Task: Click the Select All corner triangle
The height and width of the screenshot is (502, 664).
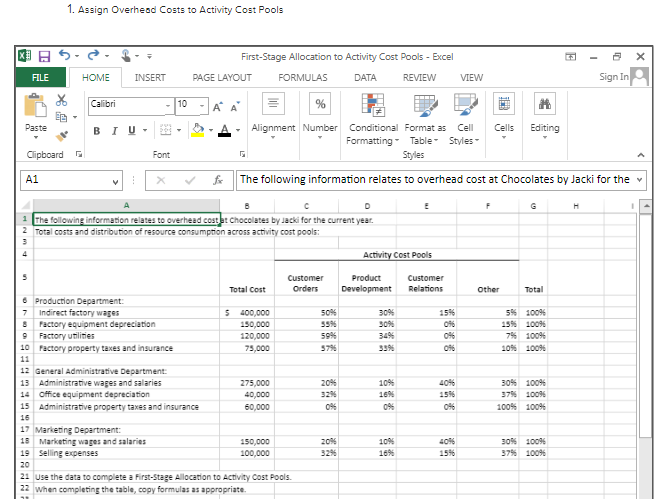Action: (25, 206)
